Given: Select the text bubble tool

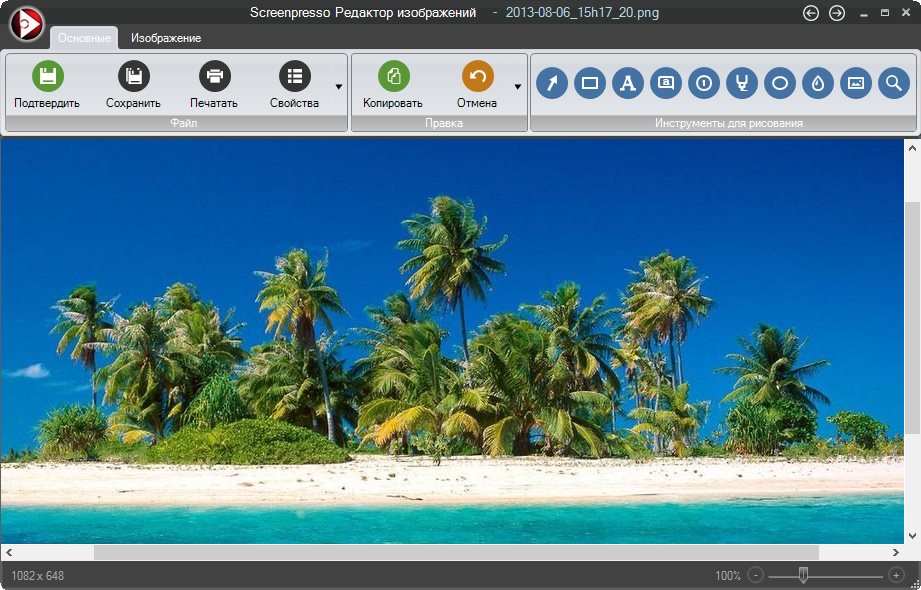Looking at the screenshot, I should [x=666, y=83].
